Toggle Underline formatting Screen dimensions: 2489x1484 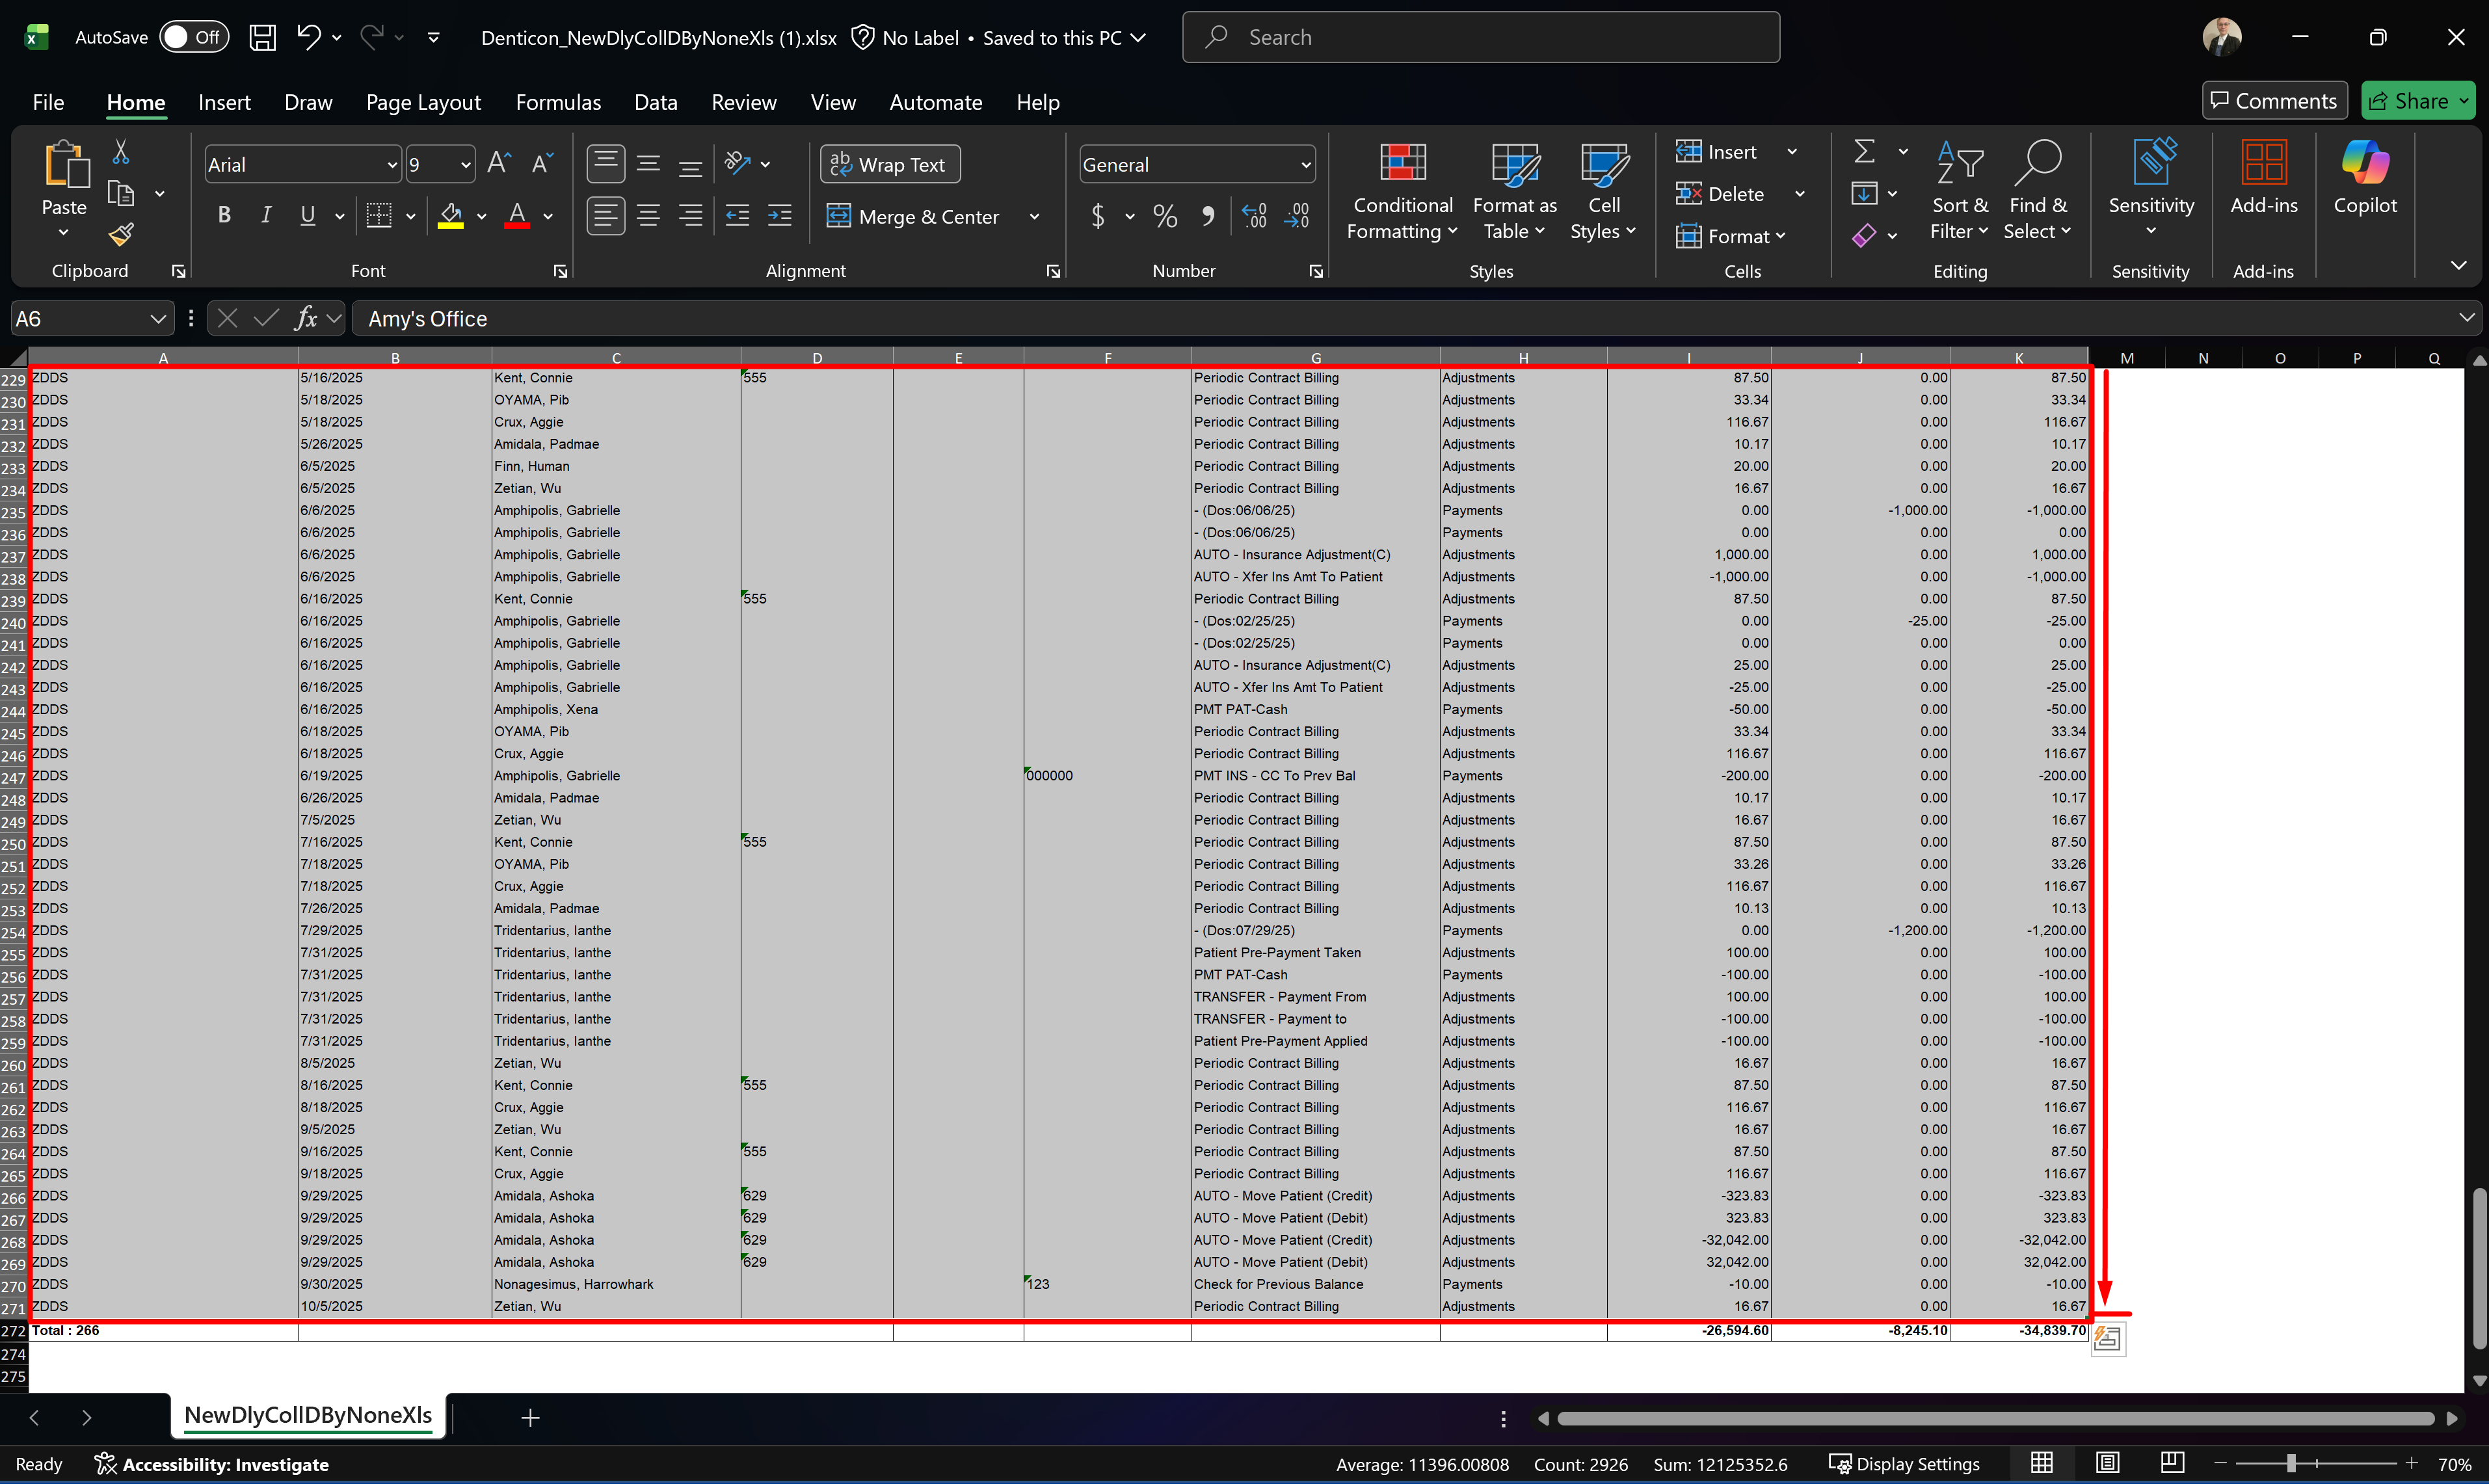click(x=308, y=215)
